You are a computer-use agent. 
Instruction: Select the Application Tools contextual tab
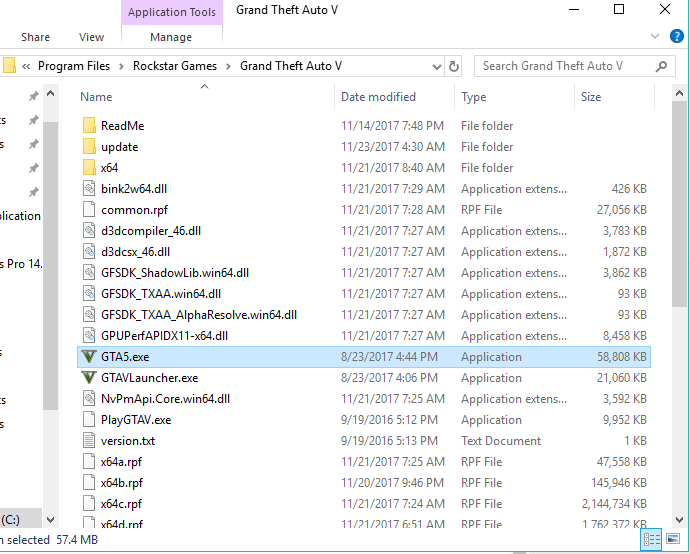coord(172,12)
